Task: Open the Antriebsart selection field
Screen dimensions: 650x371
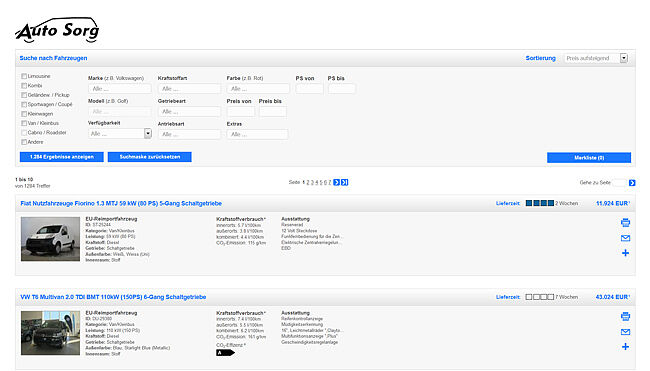Action: [x=189, y=134]
